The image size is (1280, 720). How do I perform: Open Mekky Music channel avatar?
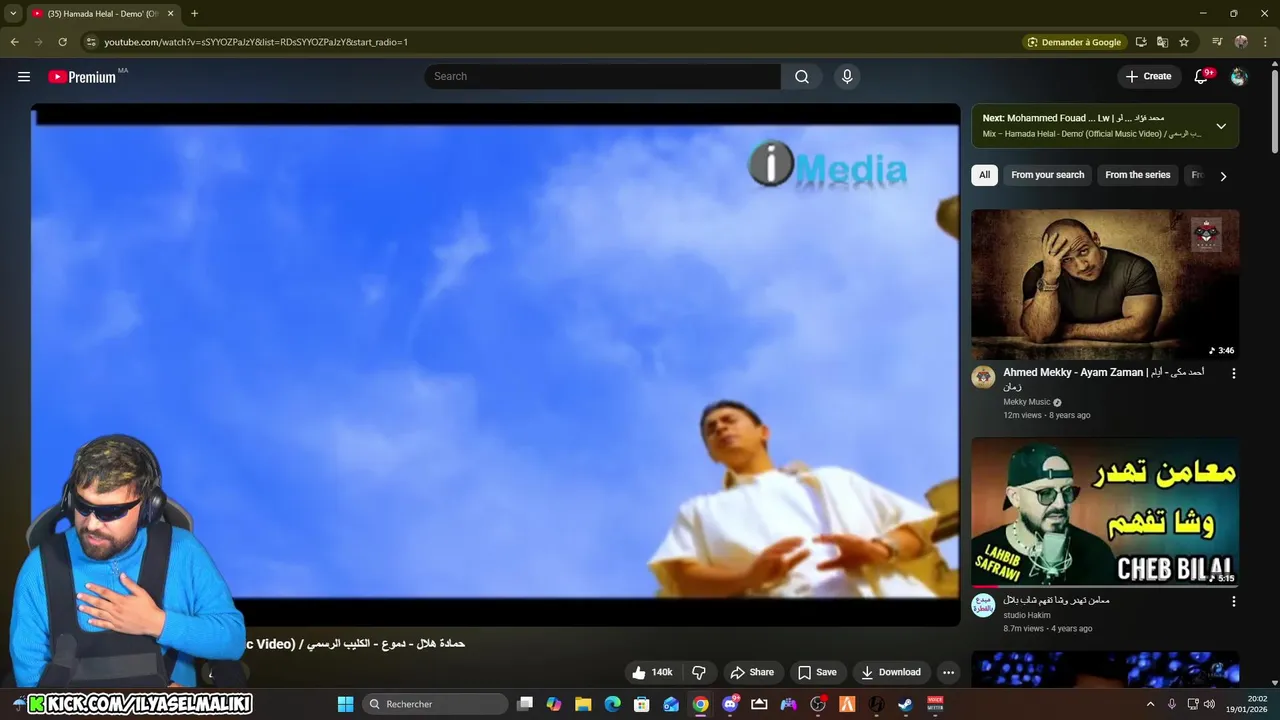(x=983, y=377)
